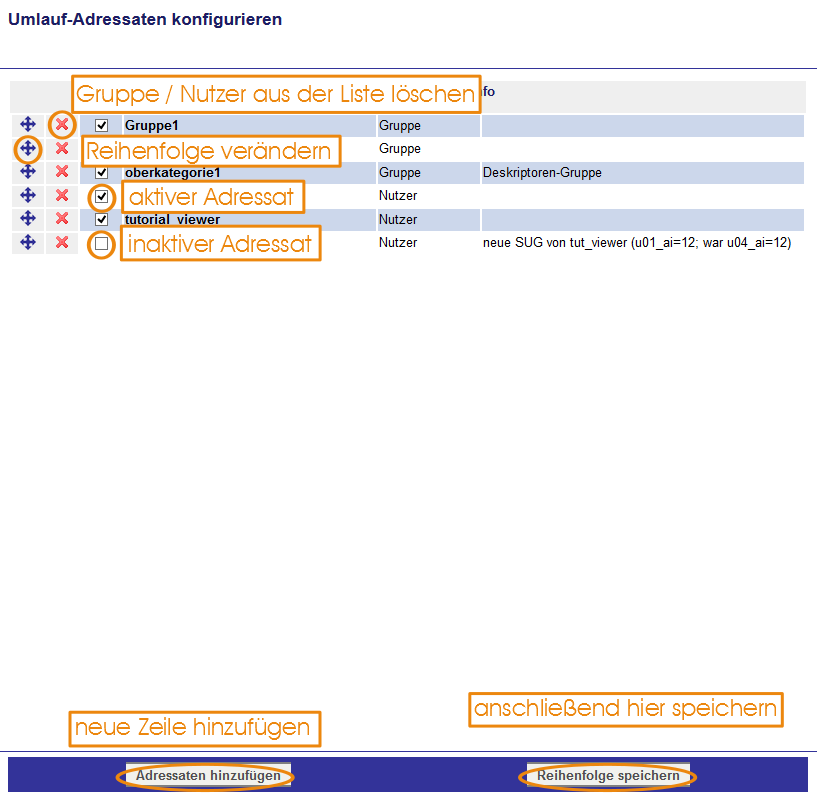Viewport: 817px width, 801px height.
Task: Click move icon in row above tutorial_viewer
Action: point(28,195)
